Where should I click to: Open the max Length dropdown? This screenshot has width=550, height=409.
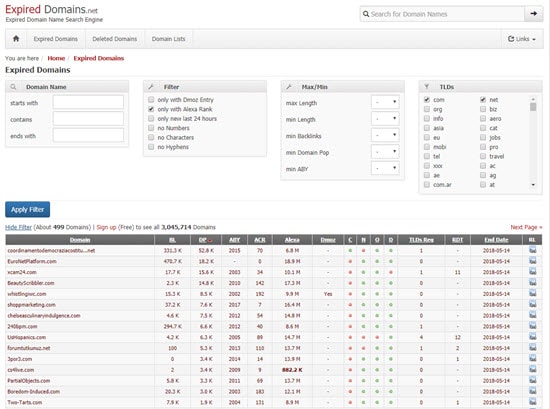[x=385, y=102]
